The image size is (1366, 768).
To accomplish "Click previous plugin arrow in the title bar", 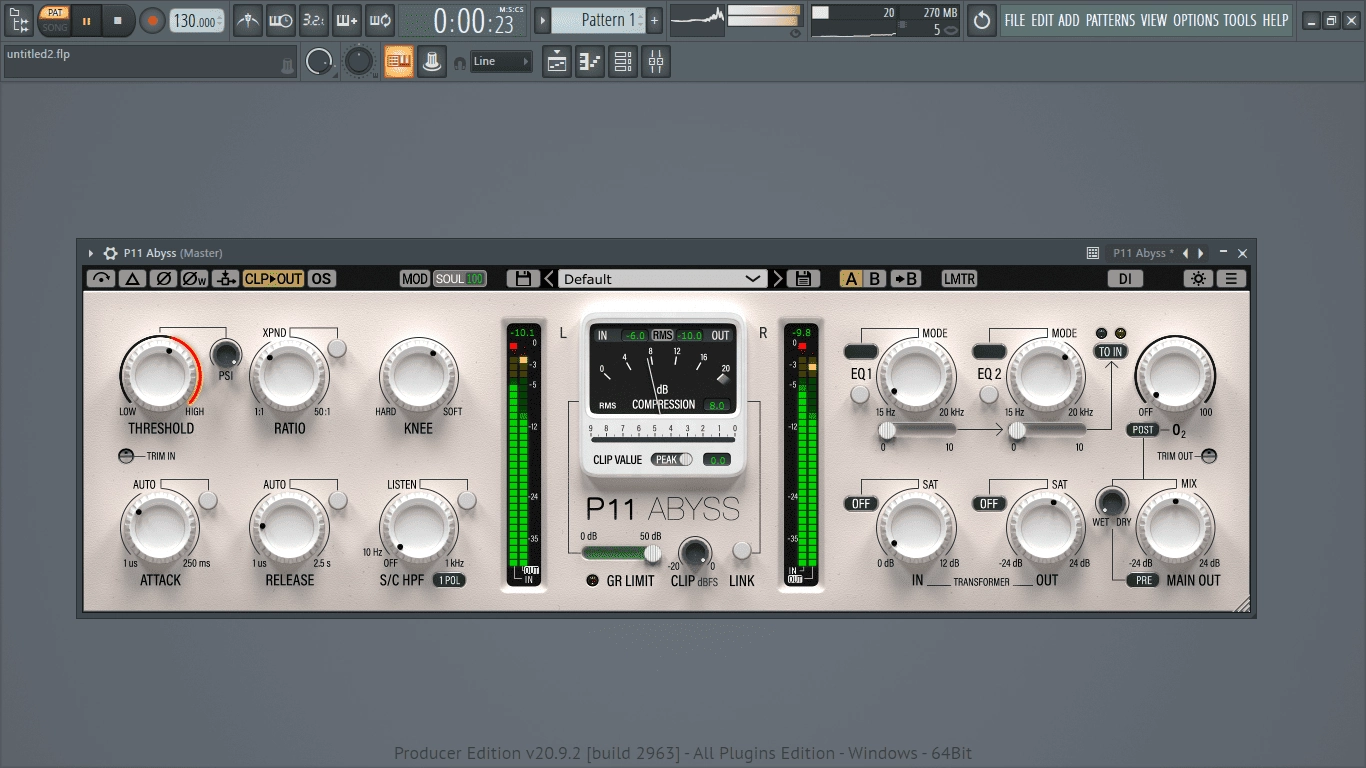I will coord(1185,253).
